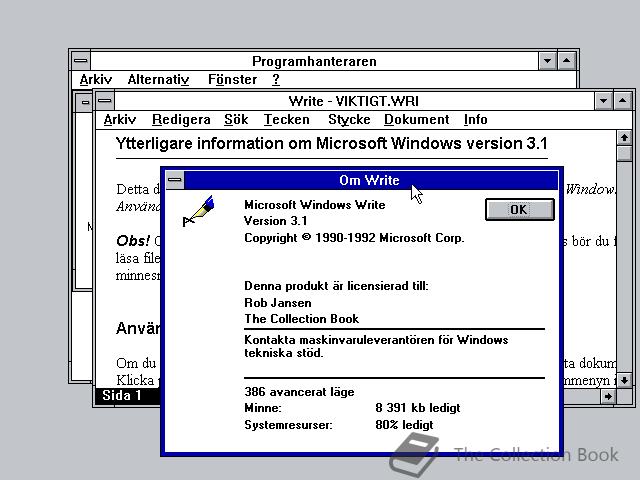
Task: Open Write window control menu box
Action: click(105, 101)
